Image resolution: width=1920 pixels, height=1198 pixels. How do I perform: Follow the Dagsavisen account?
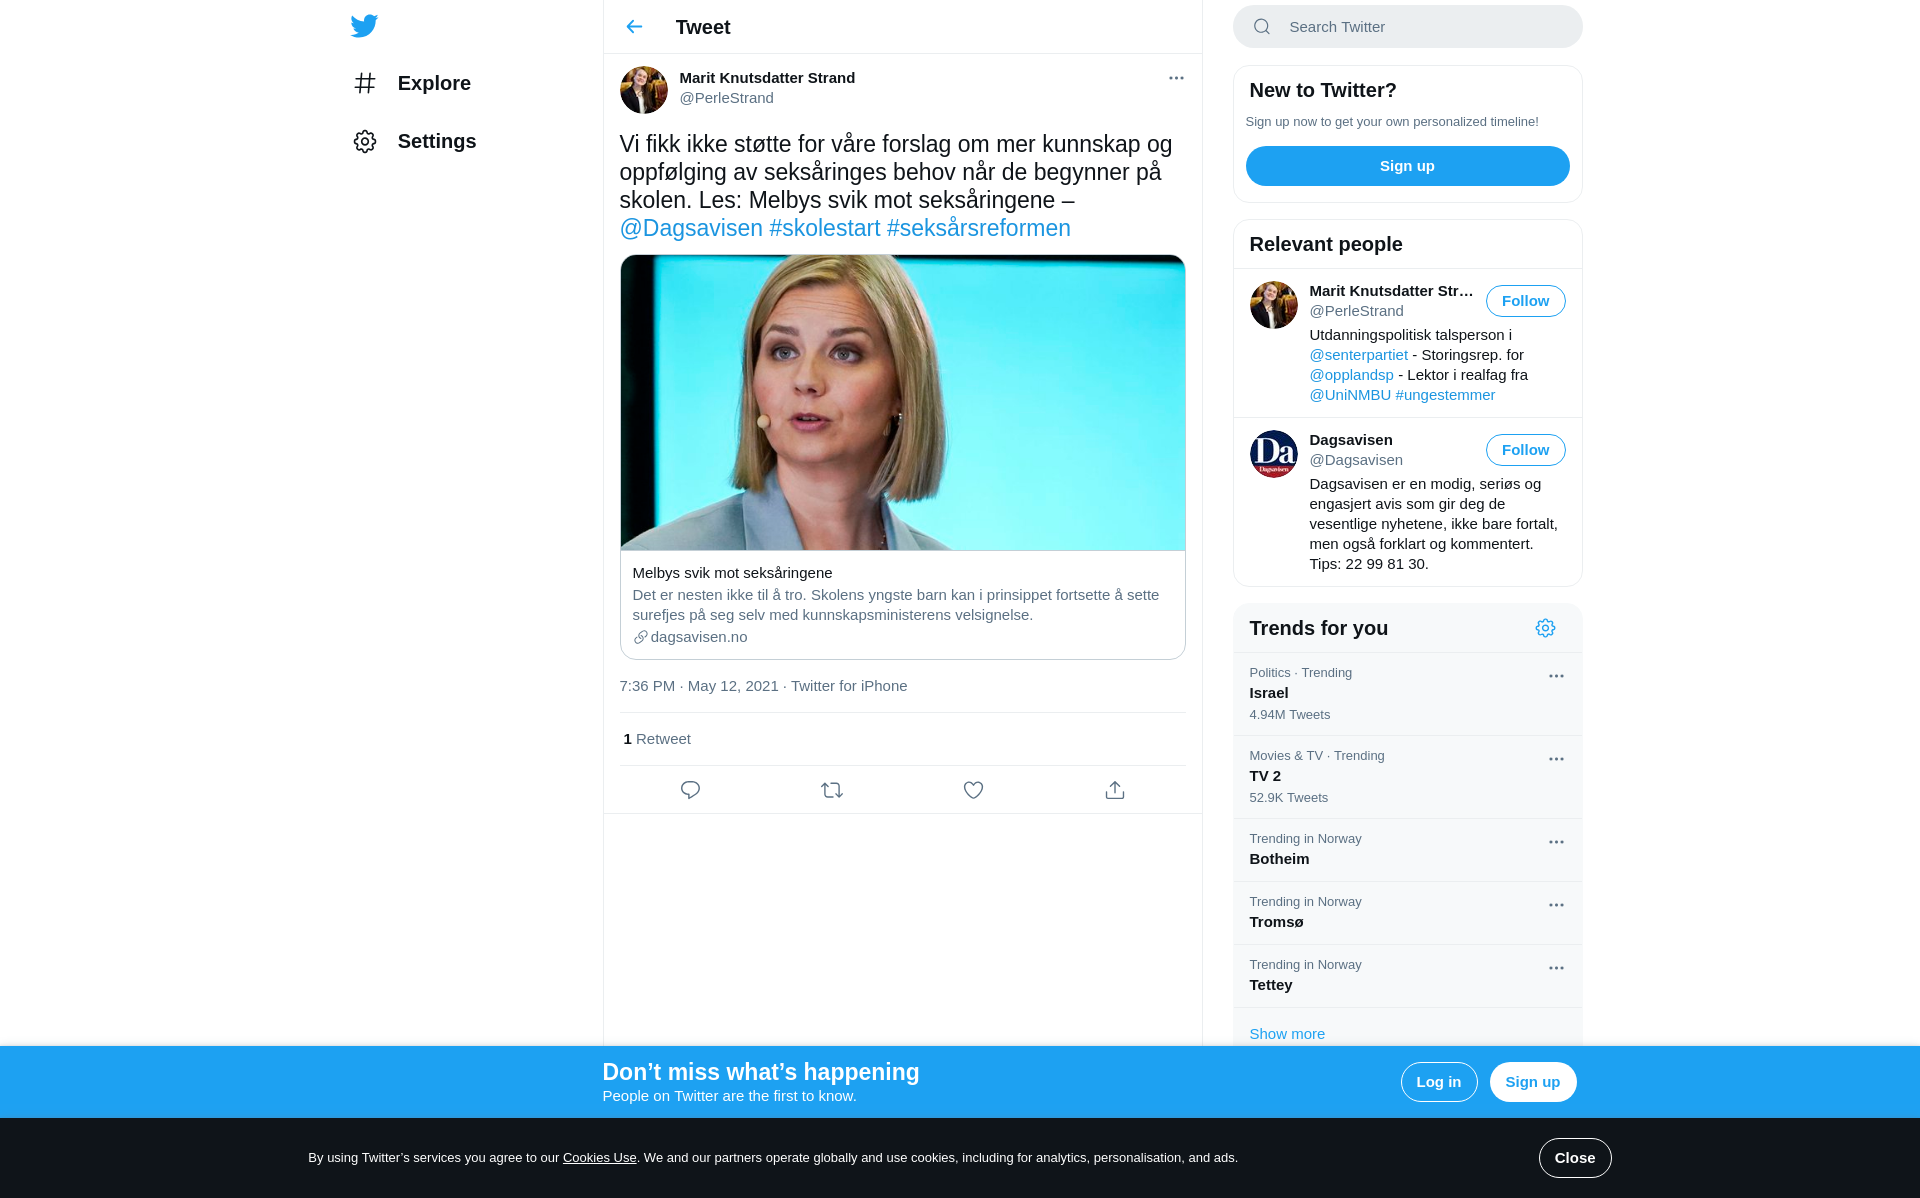coord(1525,450)
